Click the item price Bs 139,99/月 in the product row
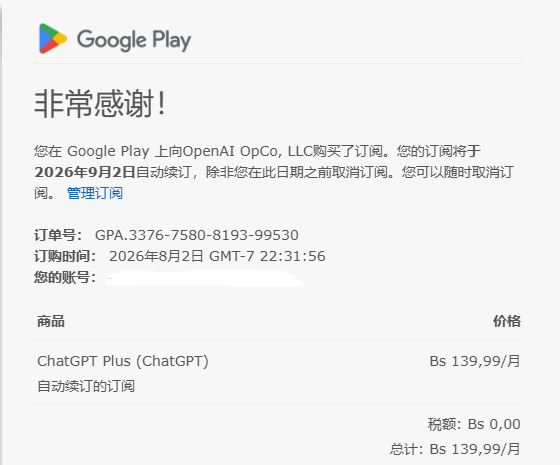This screenshot has height=465, width=560. point(475,361)
